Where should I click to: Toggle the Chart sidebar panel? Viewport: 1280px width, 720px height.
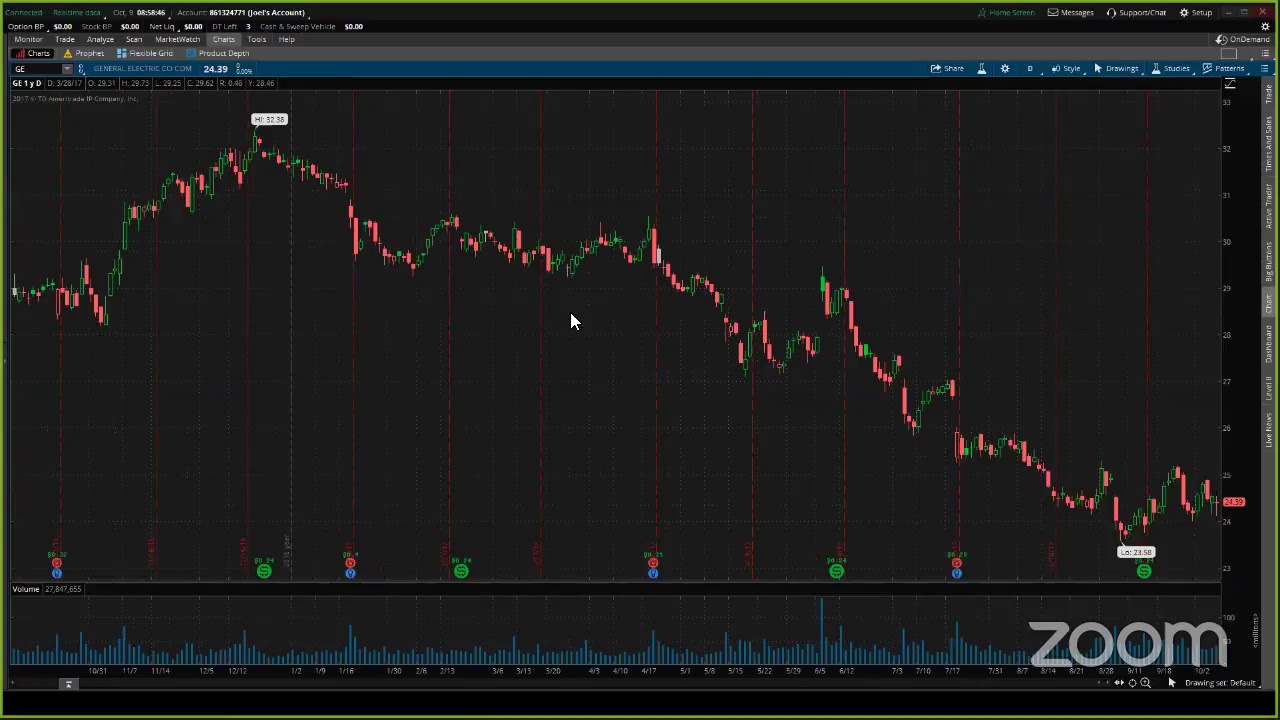1269,305
